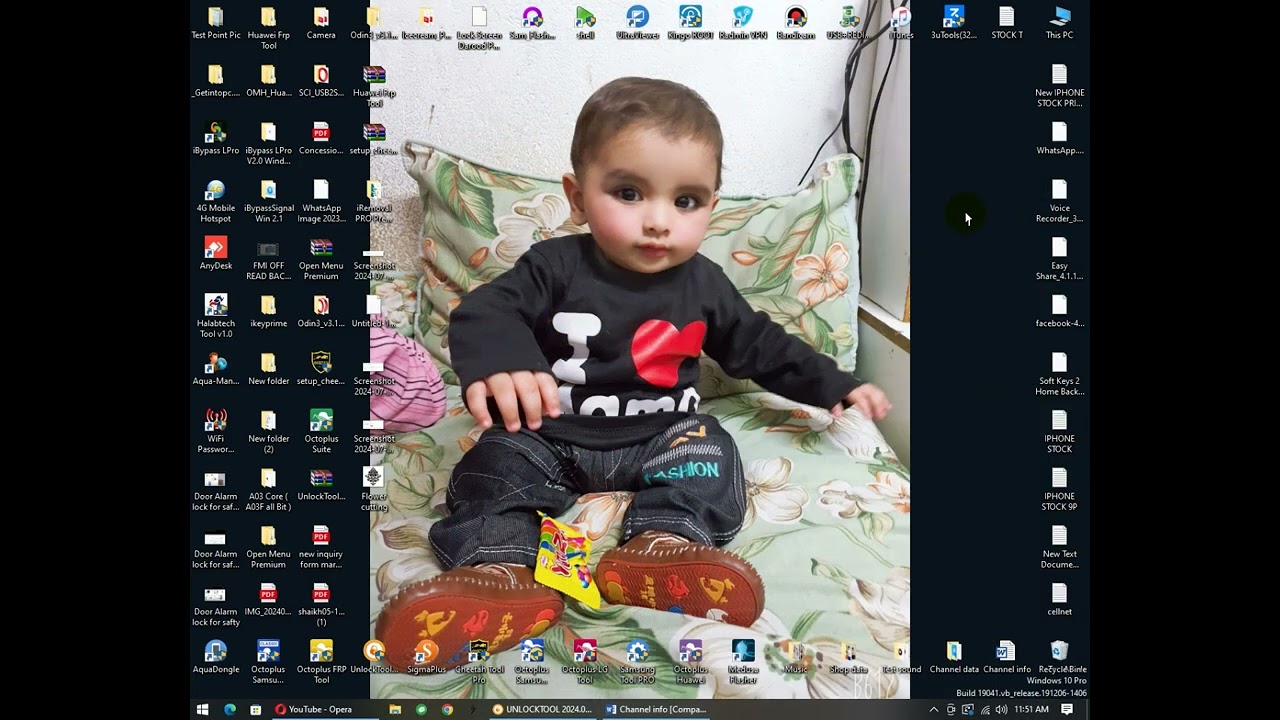Select the Huawei Frp Tool folder
The height and width of the screenshot is (720, 1280).
click(268, 18)
